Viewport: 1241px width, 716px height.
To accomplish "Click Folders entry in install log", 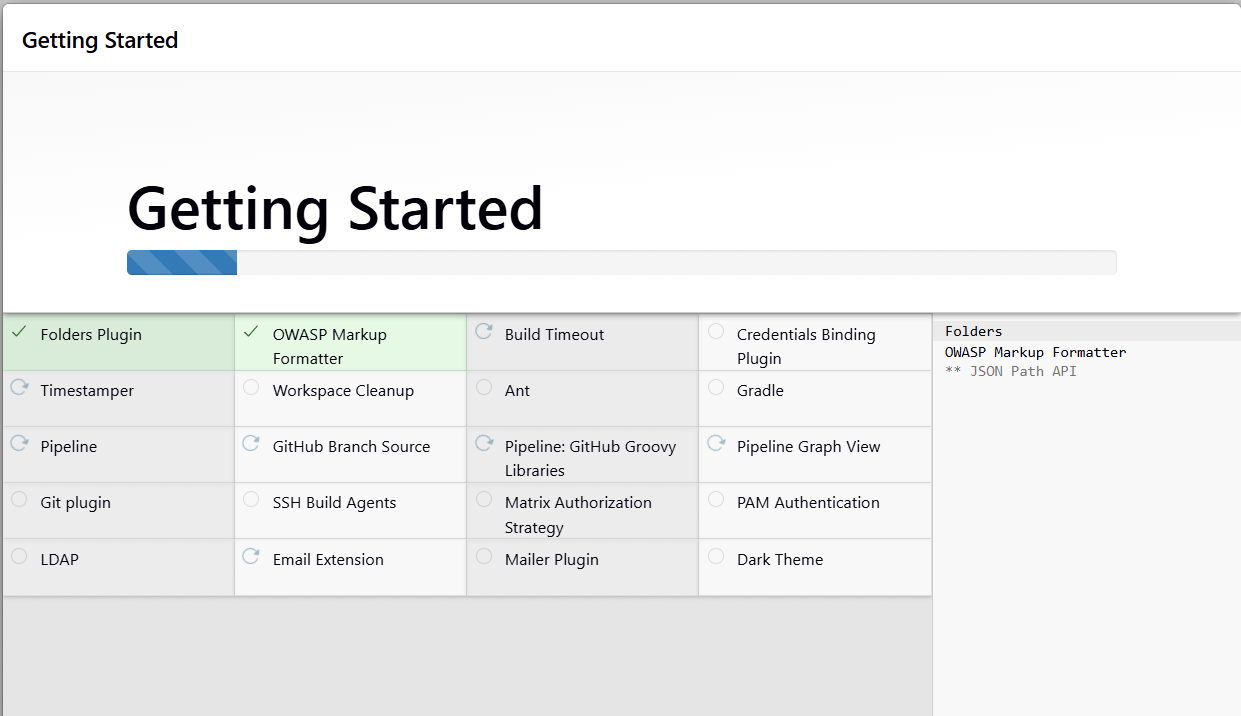I will pyautogui.click(x=973, y=331).
